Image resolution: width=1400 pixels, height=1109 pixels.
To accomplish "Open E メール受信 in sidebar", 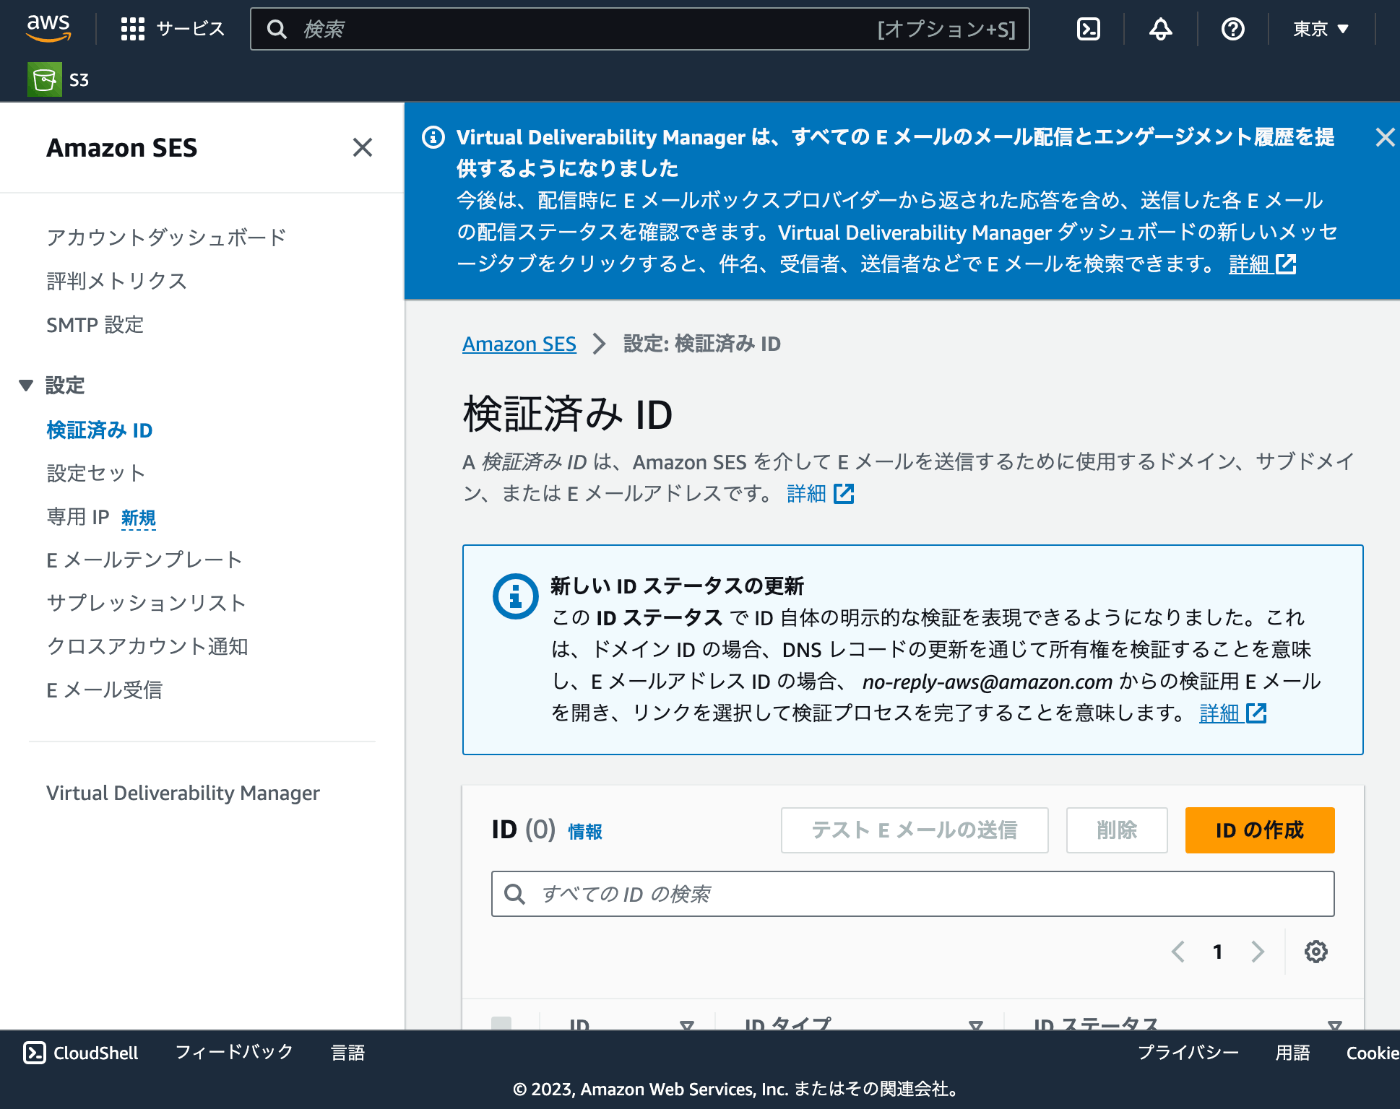I will (x=104, y=690).
